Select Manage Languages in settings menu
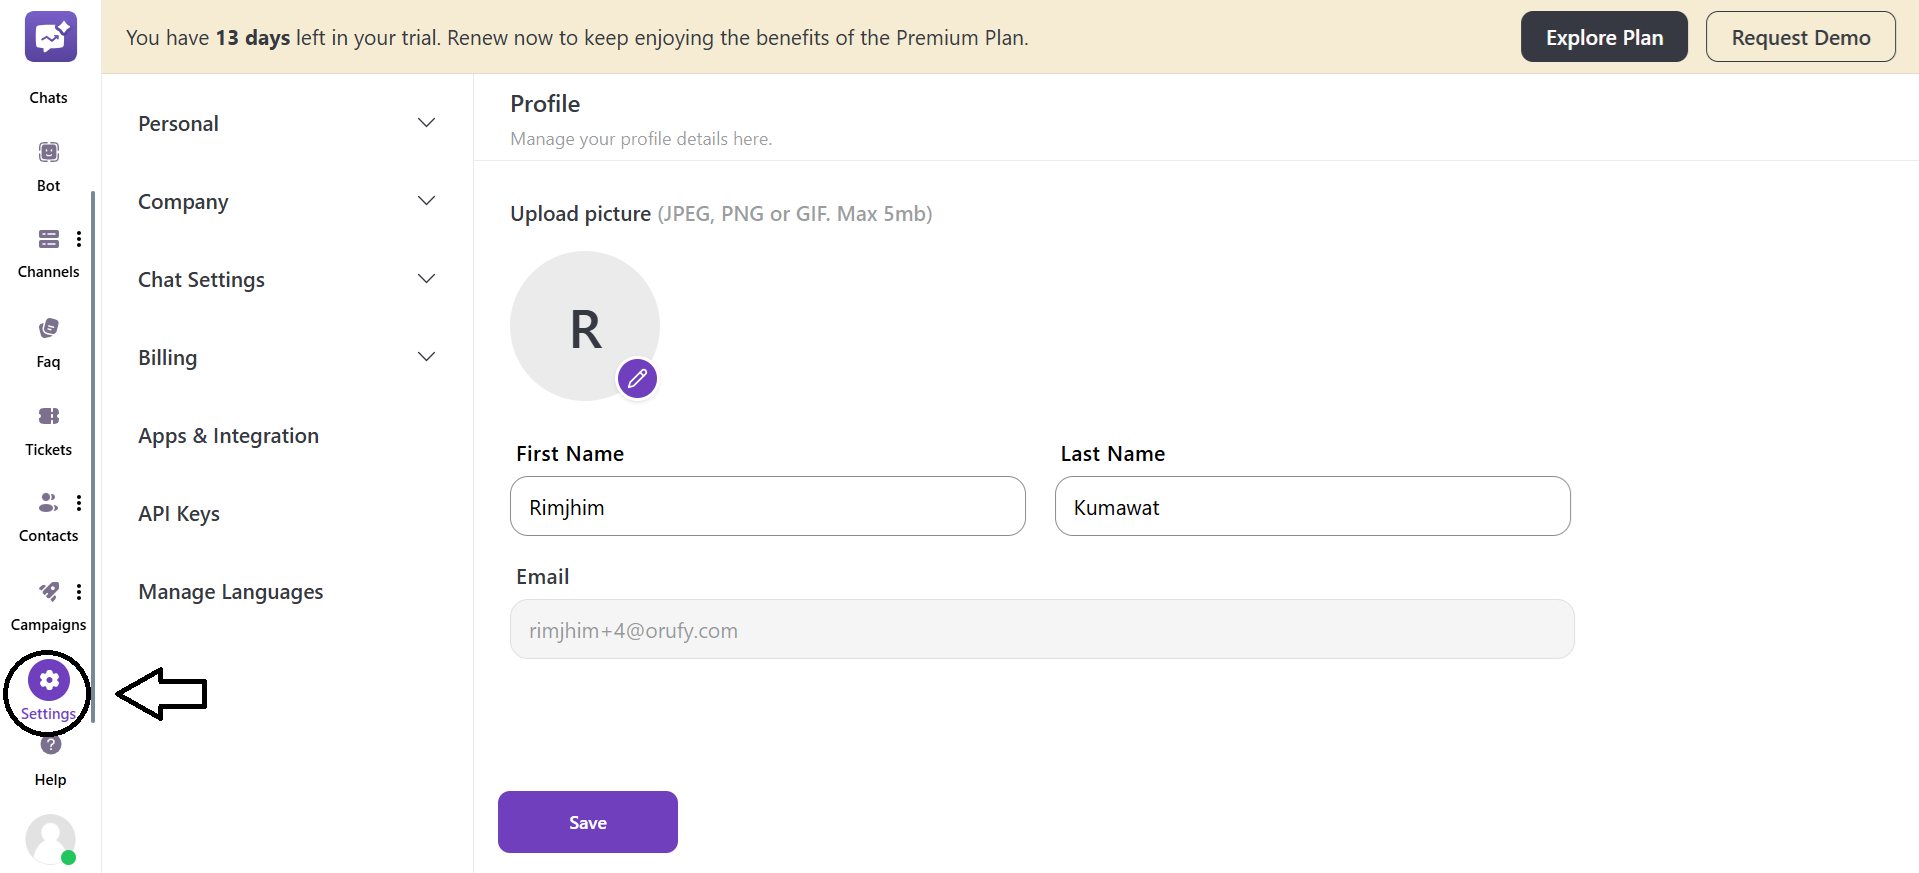 pyautogui.click(x=230, y=592)
